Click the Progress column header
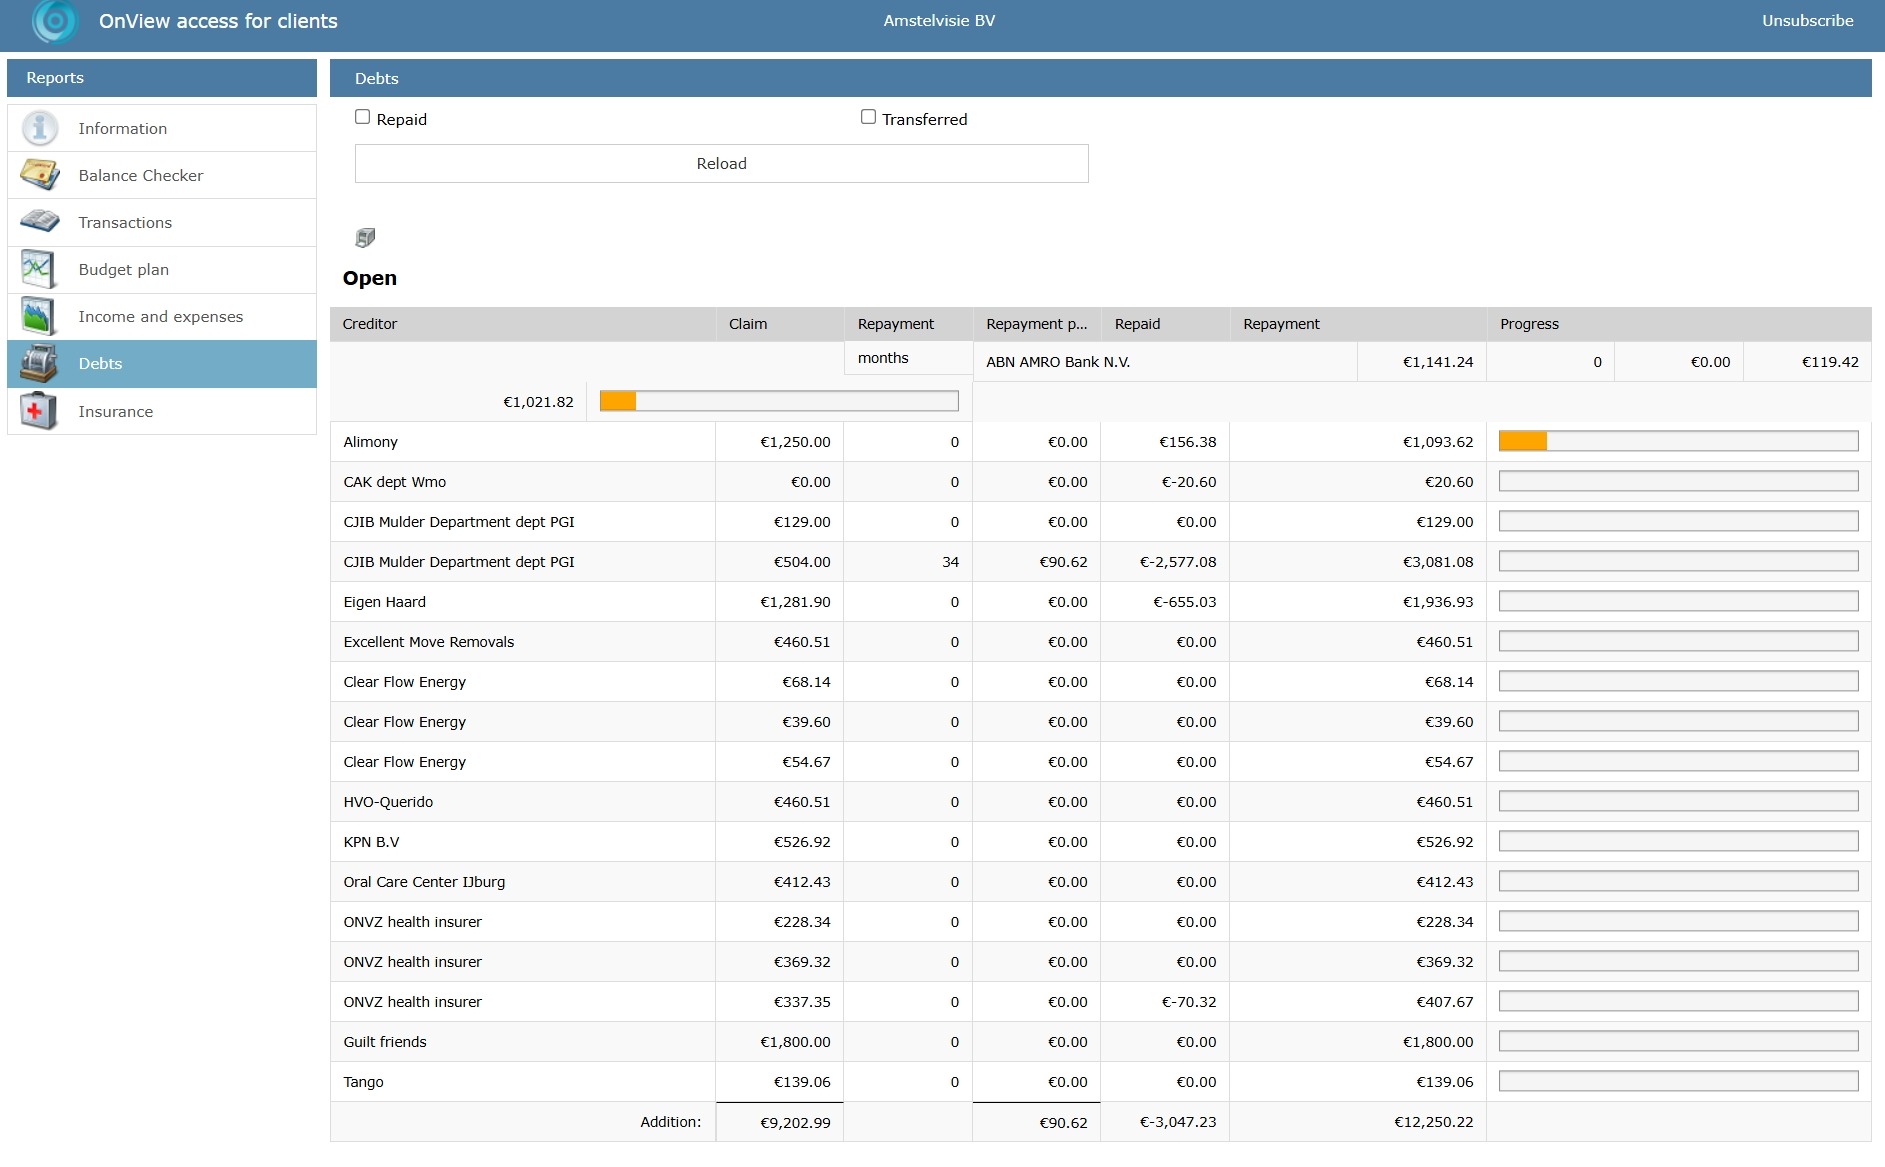 (x=1529, y=324)
